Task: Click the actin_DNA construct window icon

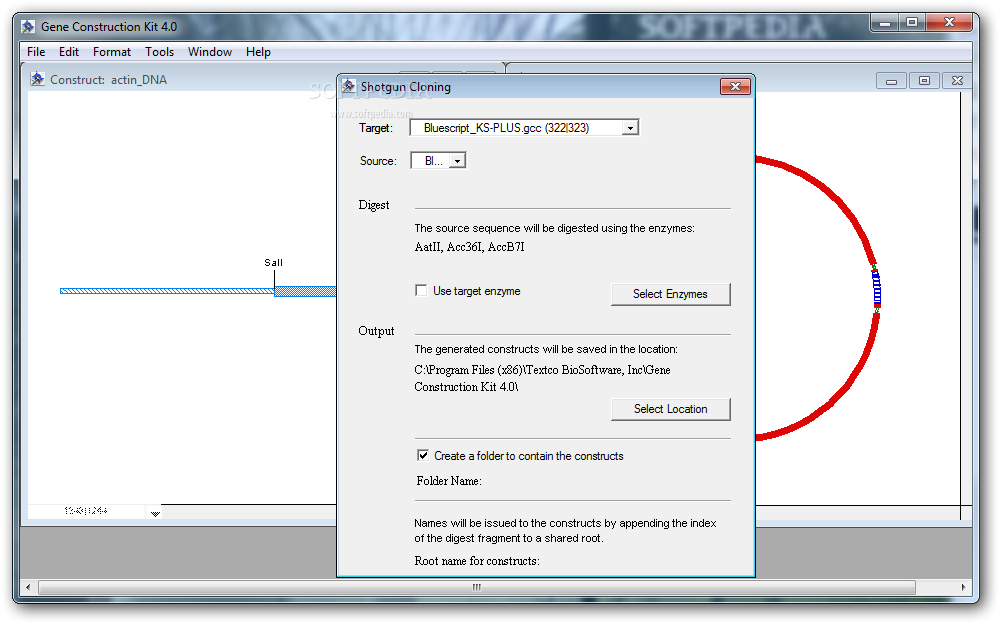Action: coord(38,79)
